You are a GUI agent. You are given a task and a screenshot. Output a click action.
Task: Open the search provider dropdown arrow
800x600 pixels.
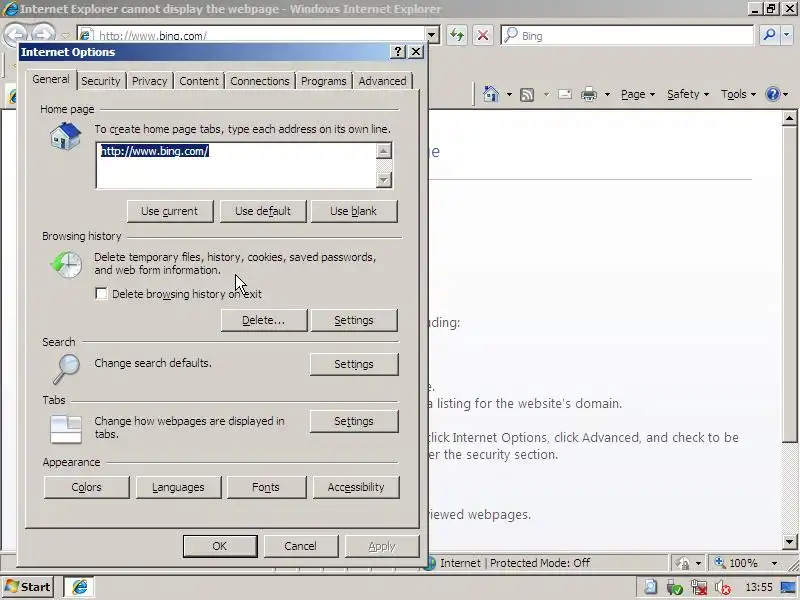click(x=786, y=35)
